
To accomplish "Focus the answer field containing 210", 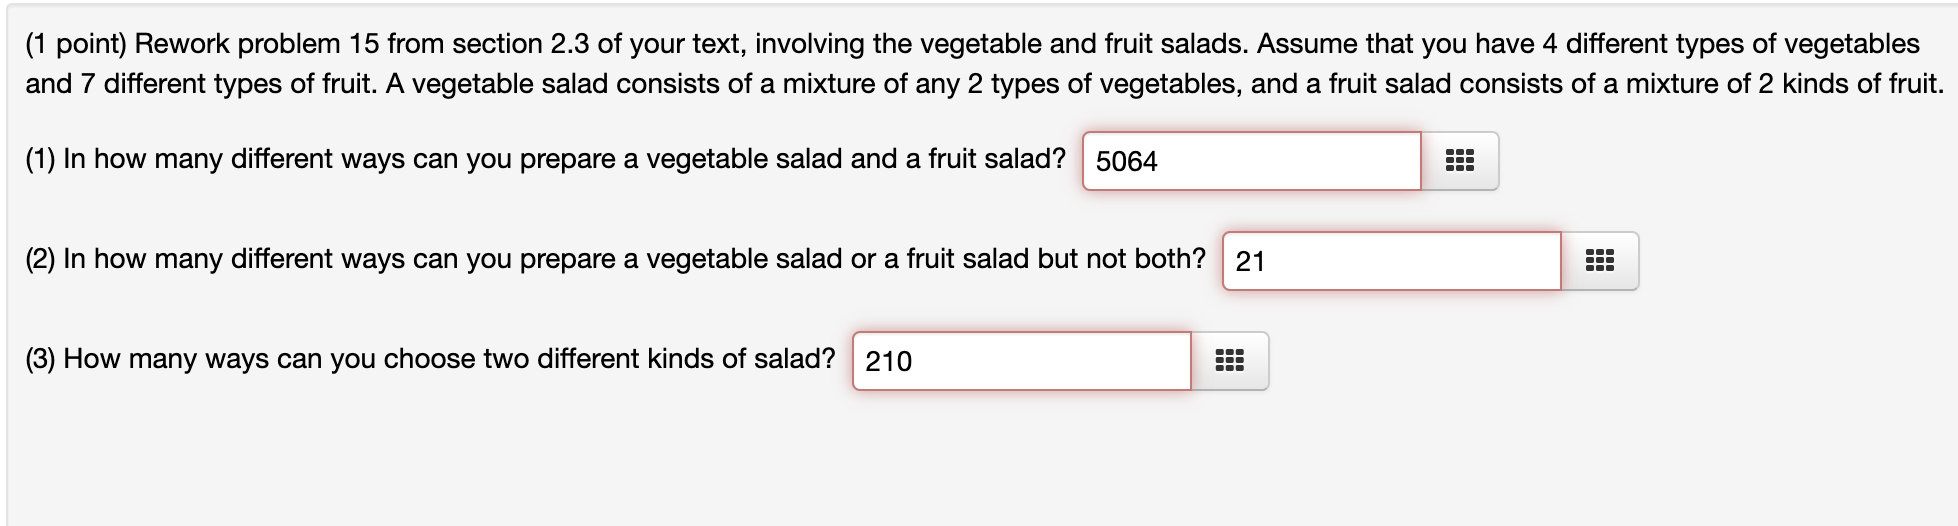I will [x=1021, y=361].
